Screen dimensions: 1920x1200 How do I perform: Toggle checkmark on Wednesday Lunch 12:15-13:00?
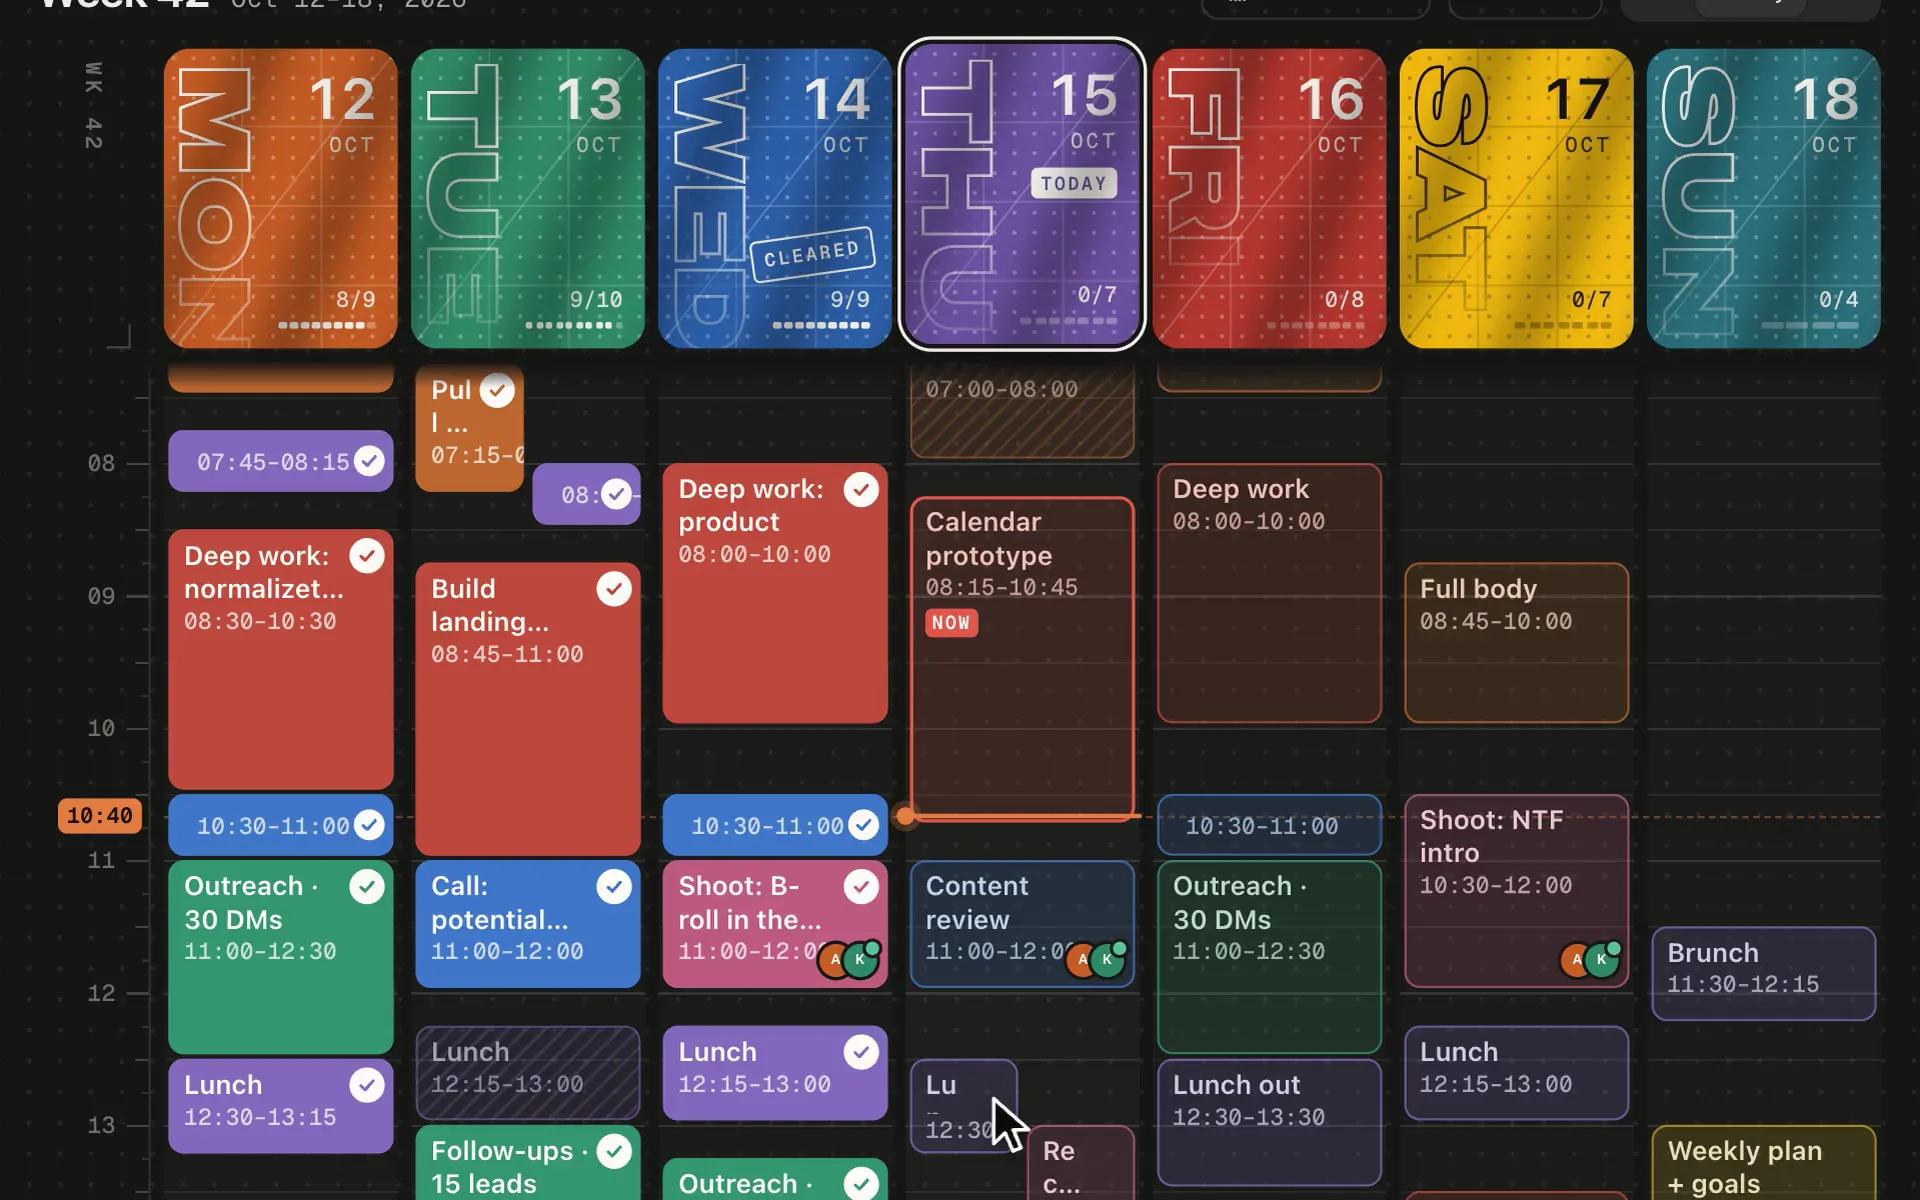coord(861,1052)
